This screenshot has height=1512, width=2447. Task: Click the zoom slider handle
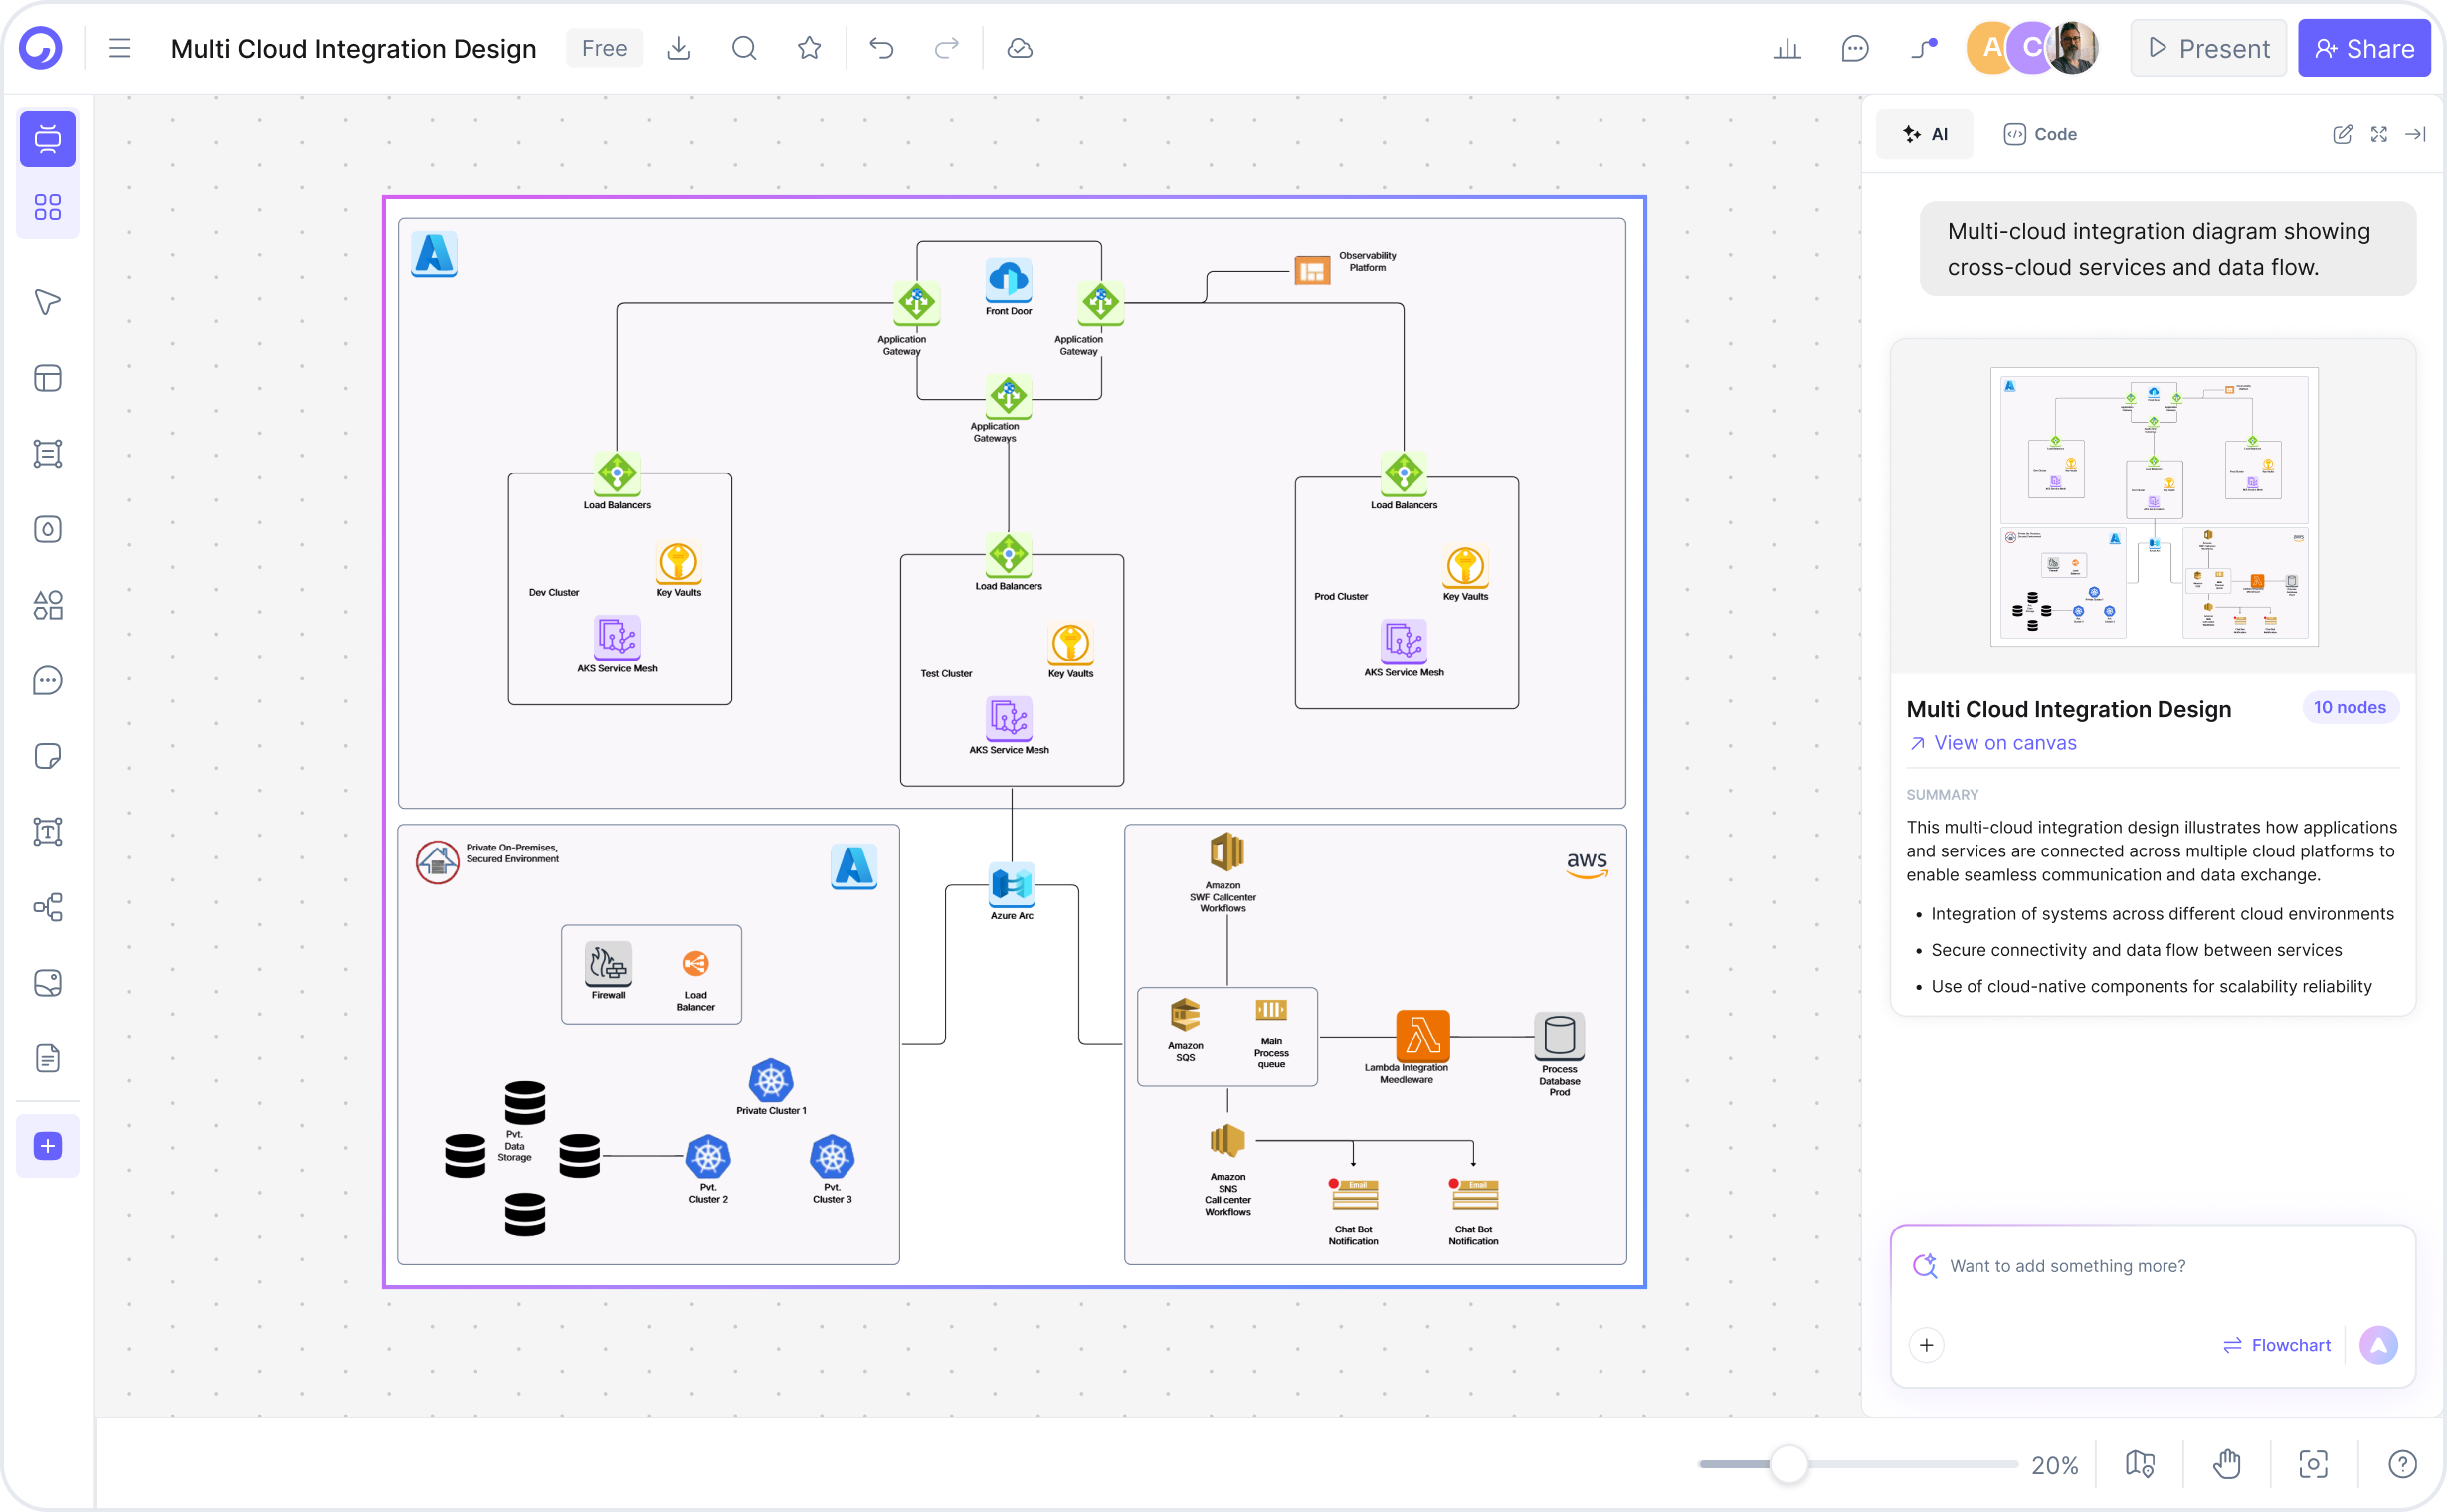pos(1789,1464)
